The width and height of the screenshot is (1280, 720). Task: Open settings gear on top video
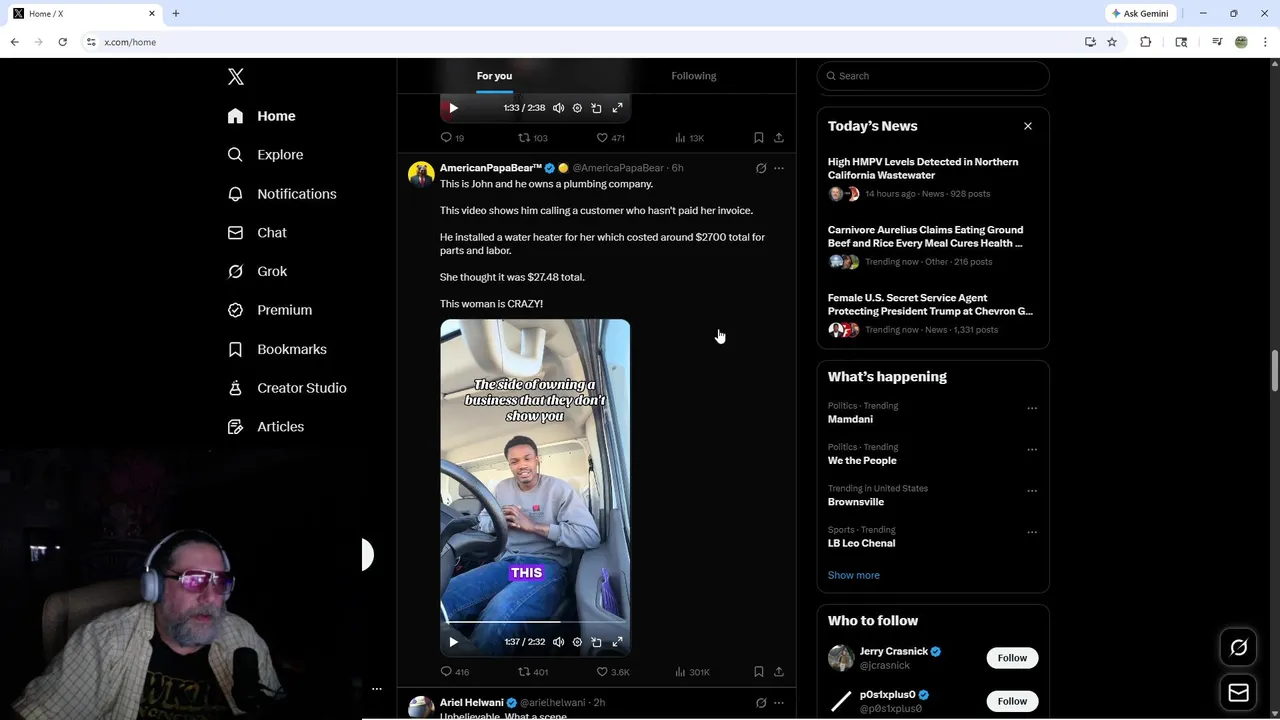coord(577,108)
